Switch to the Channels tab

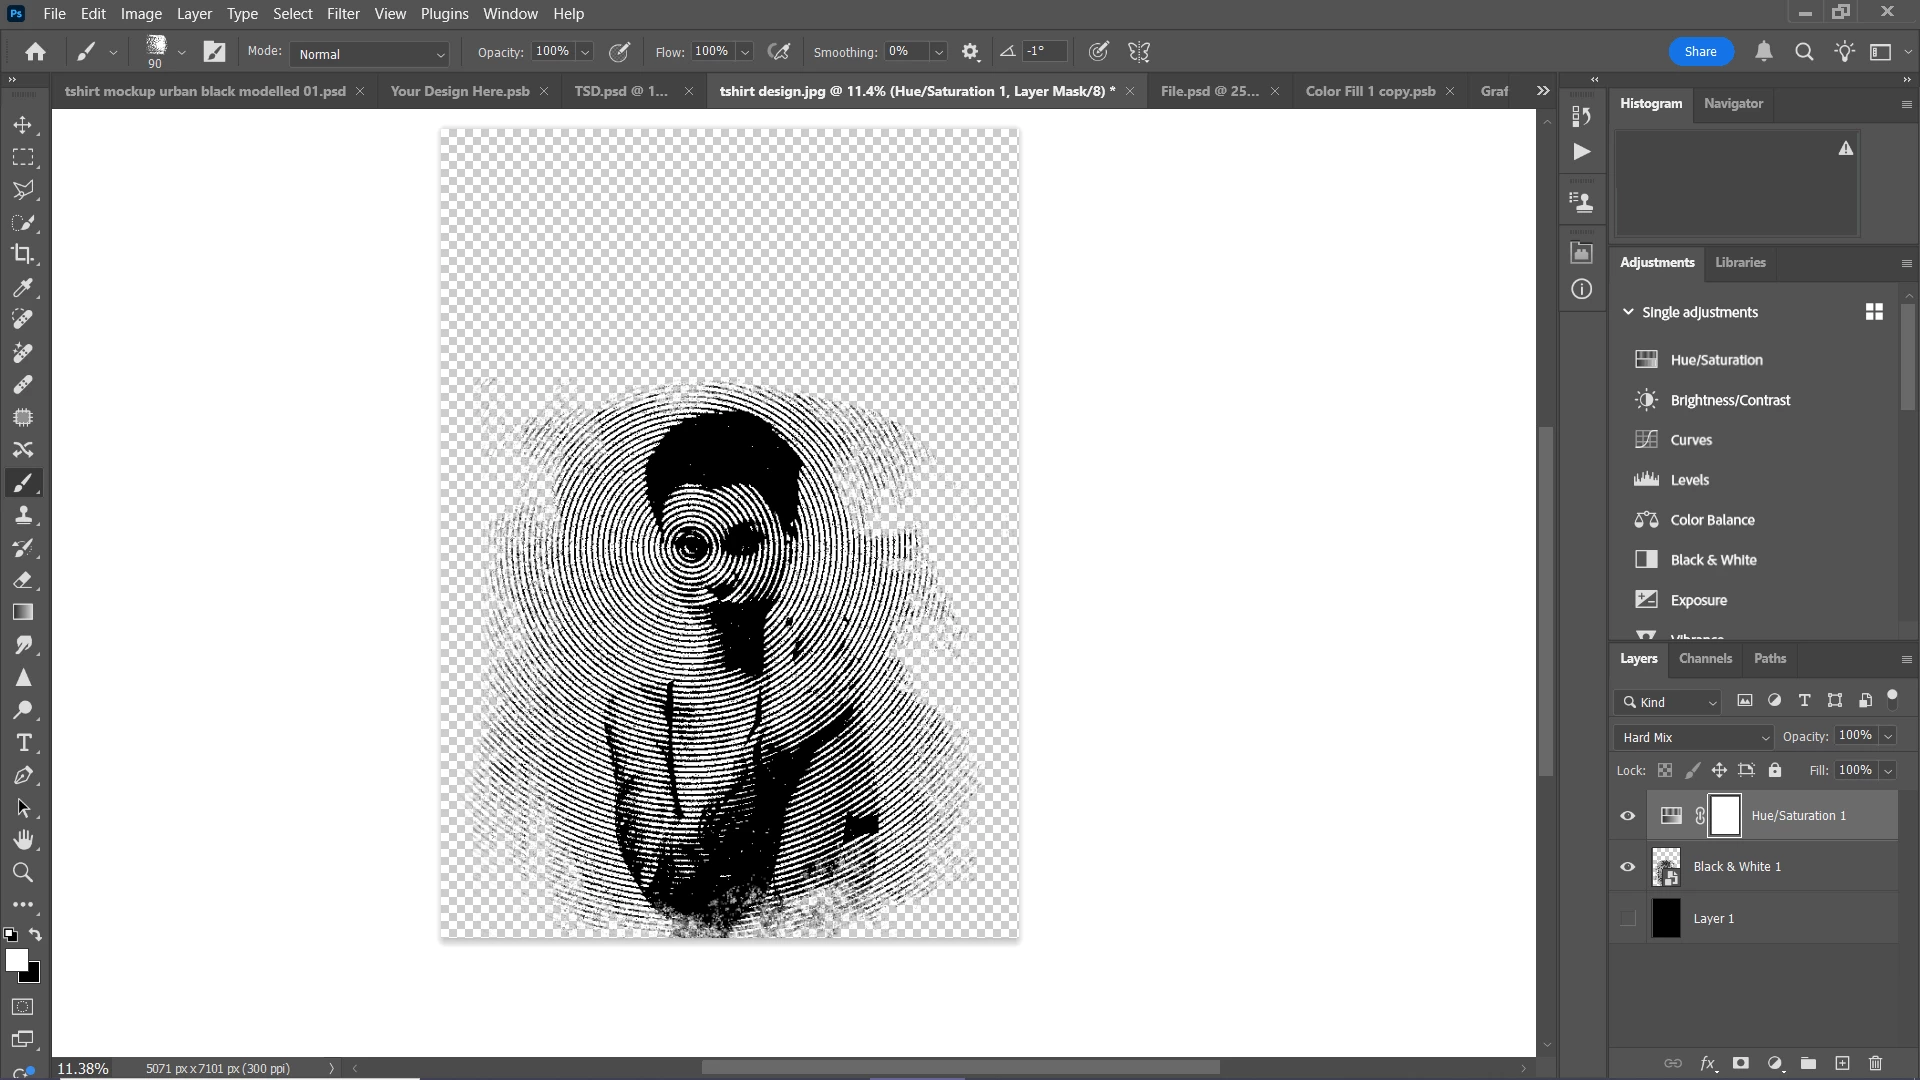coord(1705,658)
